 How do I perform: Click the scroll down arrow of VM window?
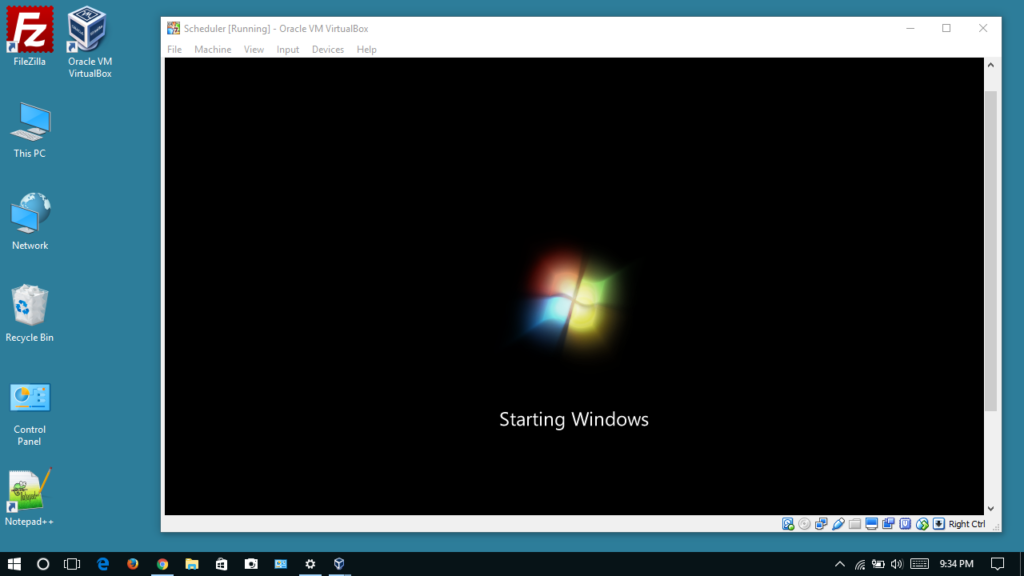(x=991, y=508)
